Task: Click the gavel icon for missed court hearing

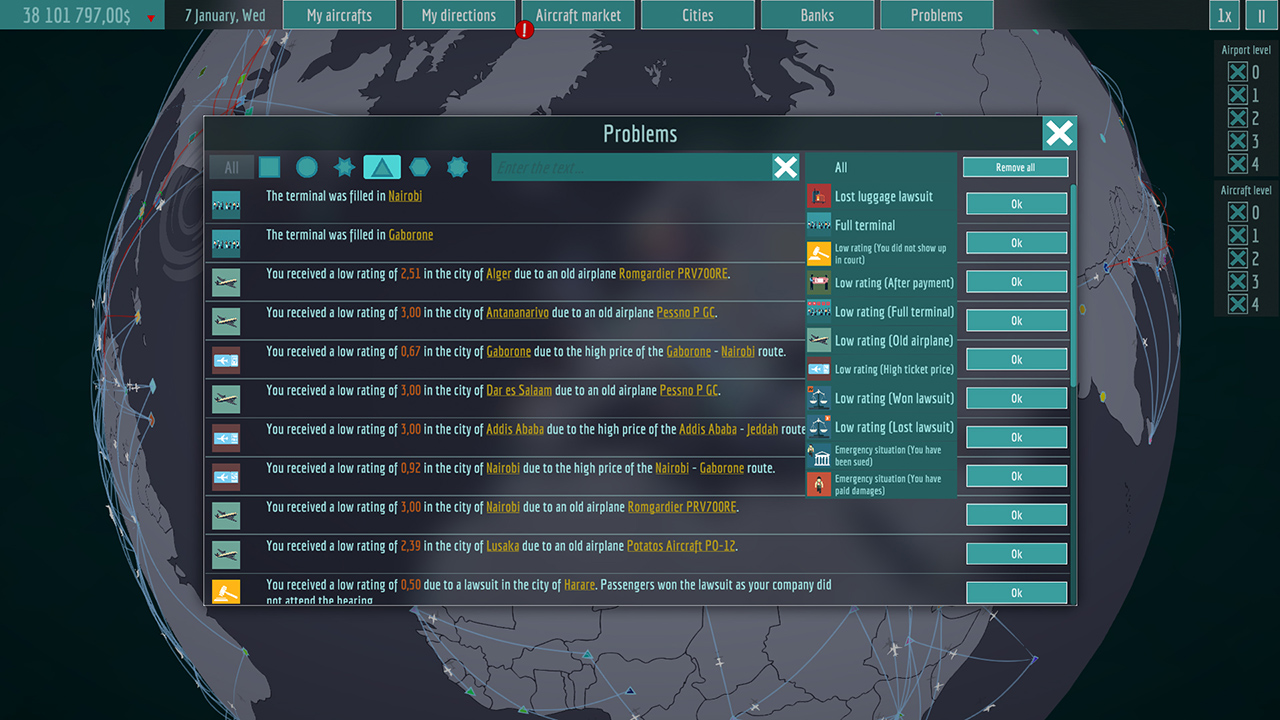Action: [818, 253]
